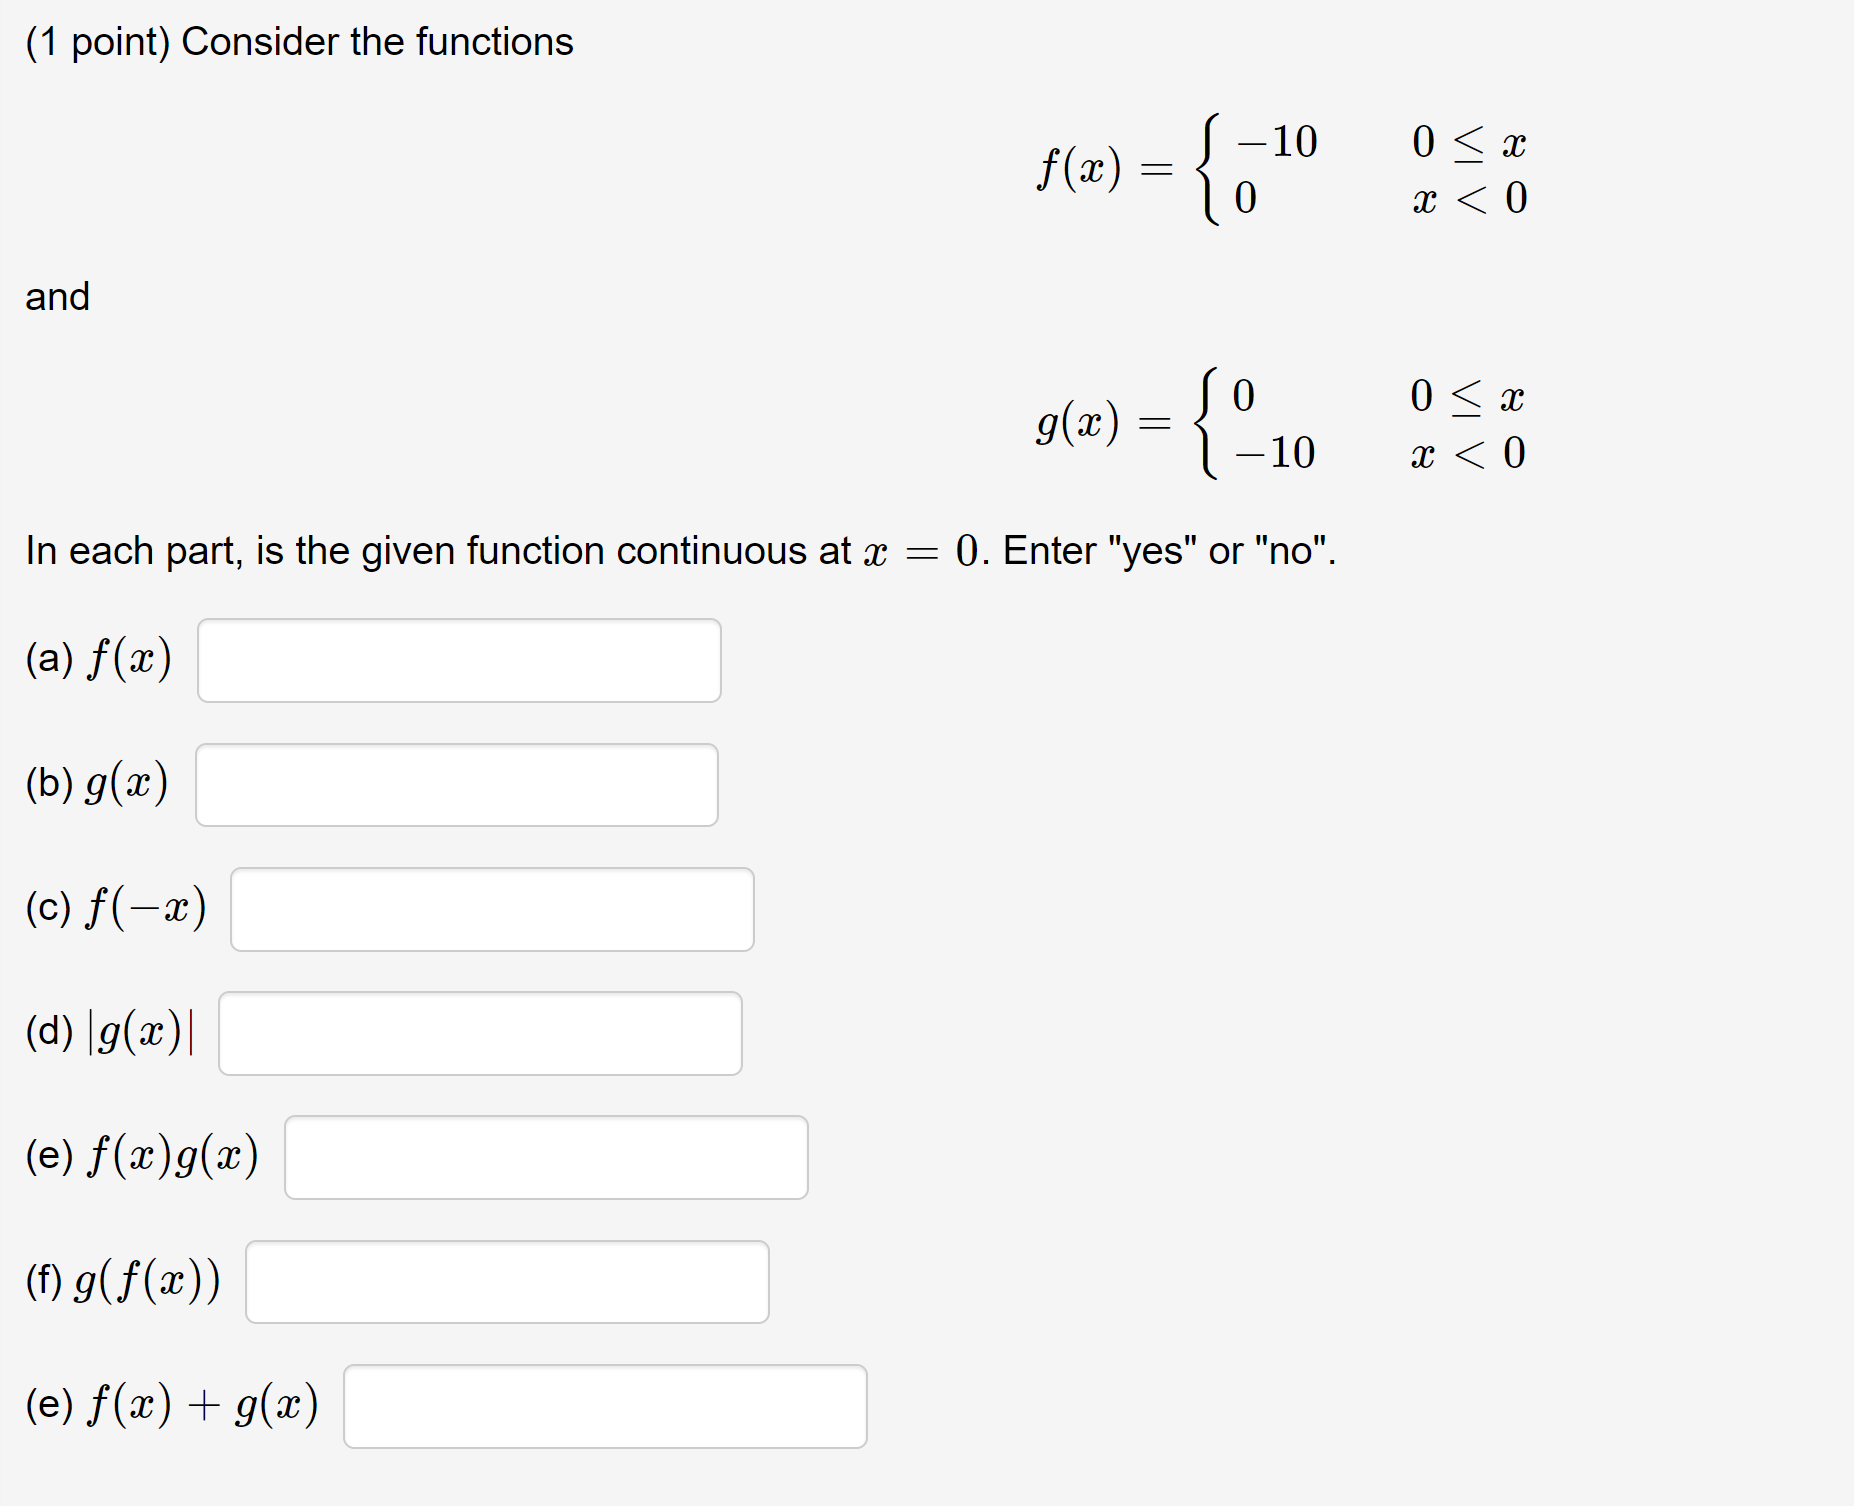Click the word 'and' between the two functions

56,296
